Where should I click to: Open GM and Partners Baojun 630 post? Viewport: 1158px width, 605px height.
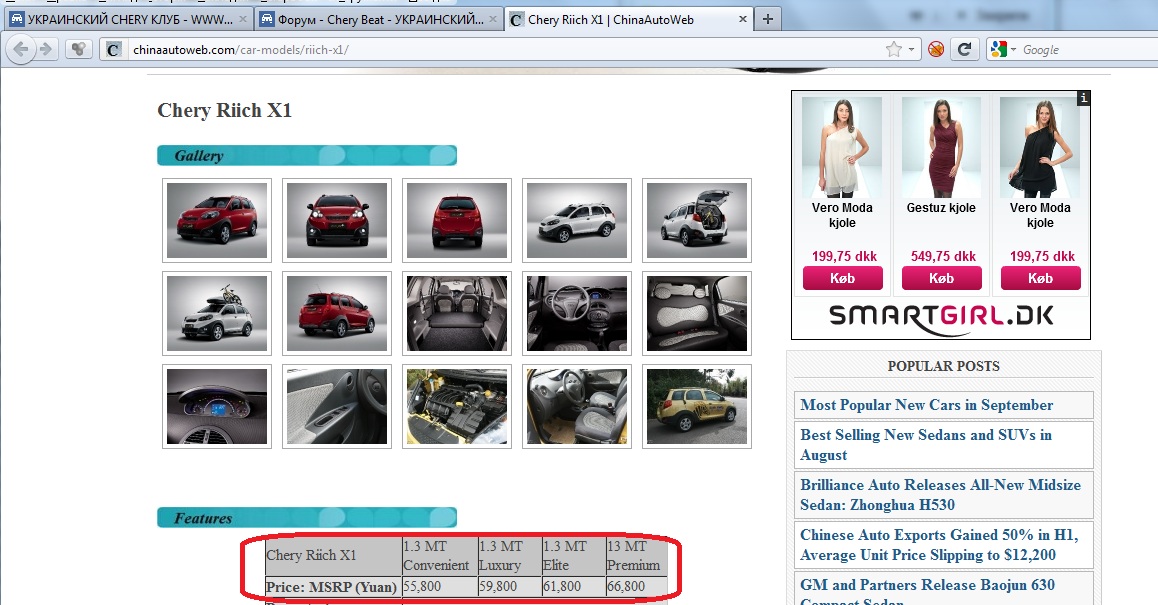click(x=928, y=591)
